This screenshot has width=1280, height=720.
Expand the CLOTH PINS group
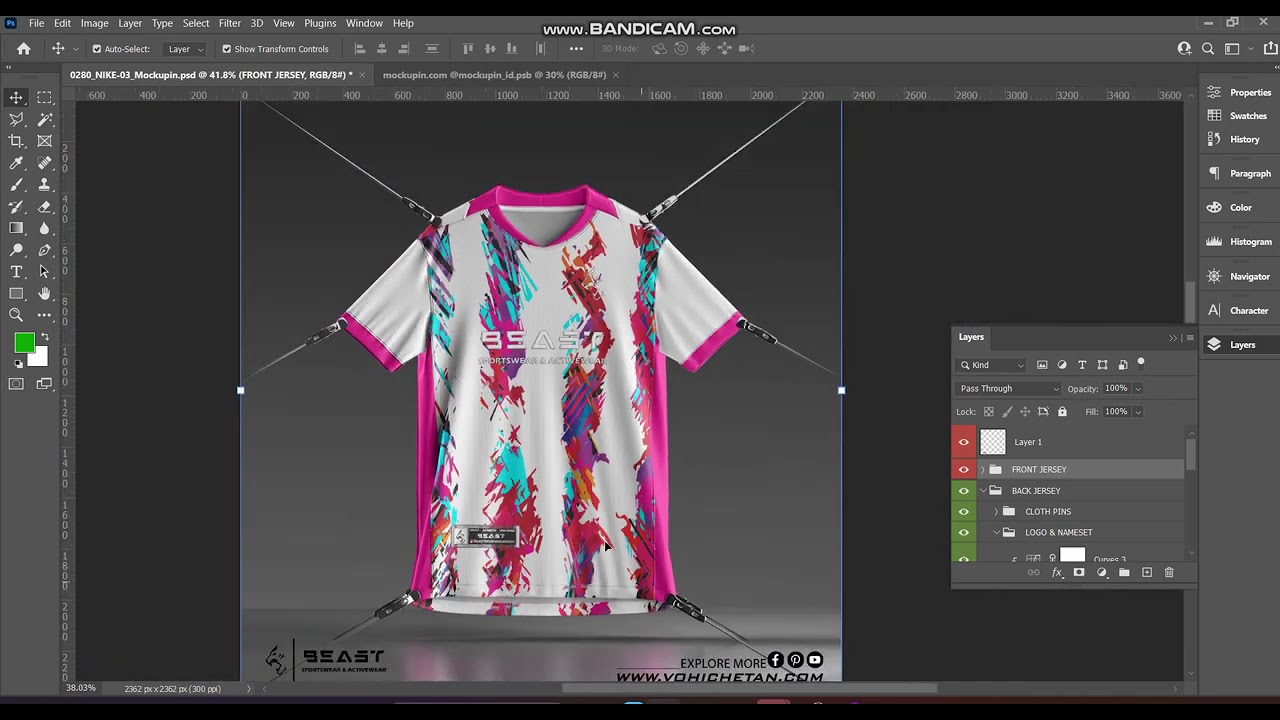tap(996, 512)
